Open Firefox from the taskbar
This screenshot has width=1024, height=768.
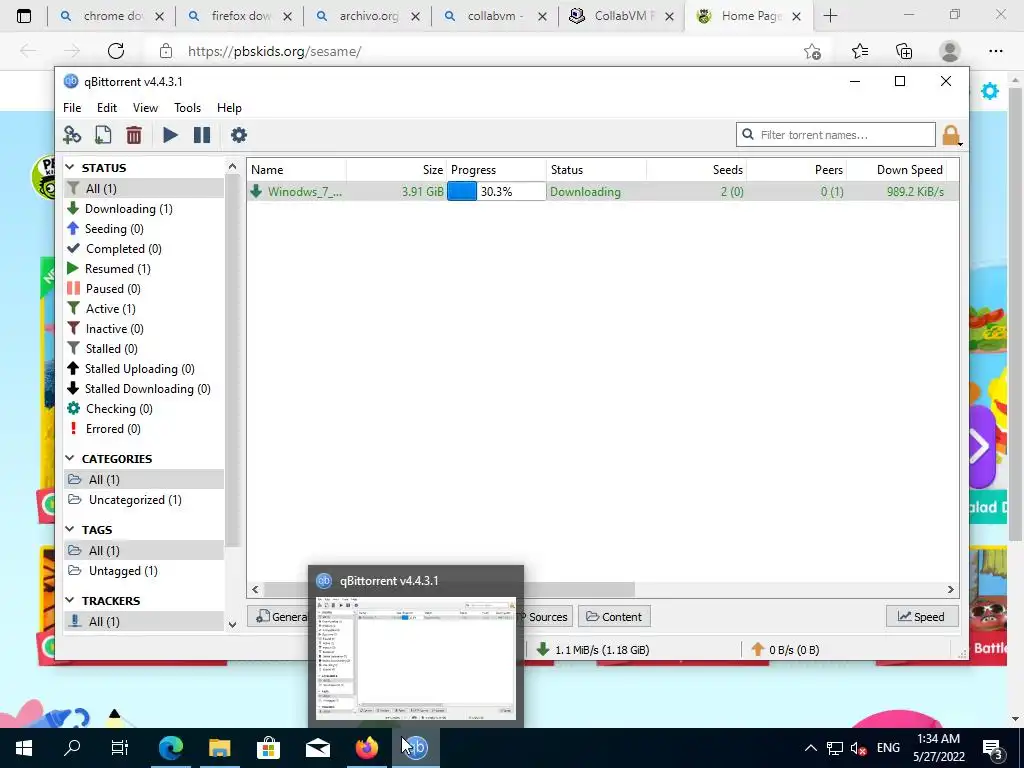(x=366, y=748)
